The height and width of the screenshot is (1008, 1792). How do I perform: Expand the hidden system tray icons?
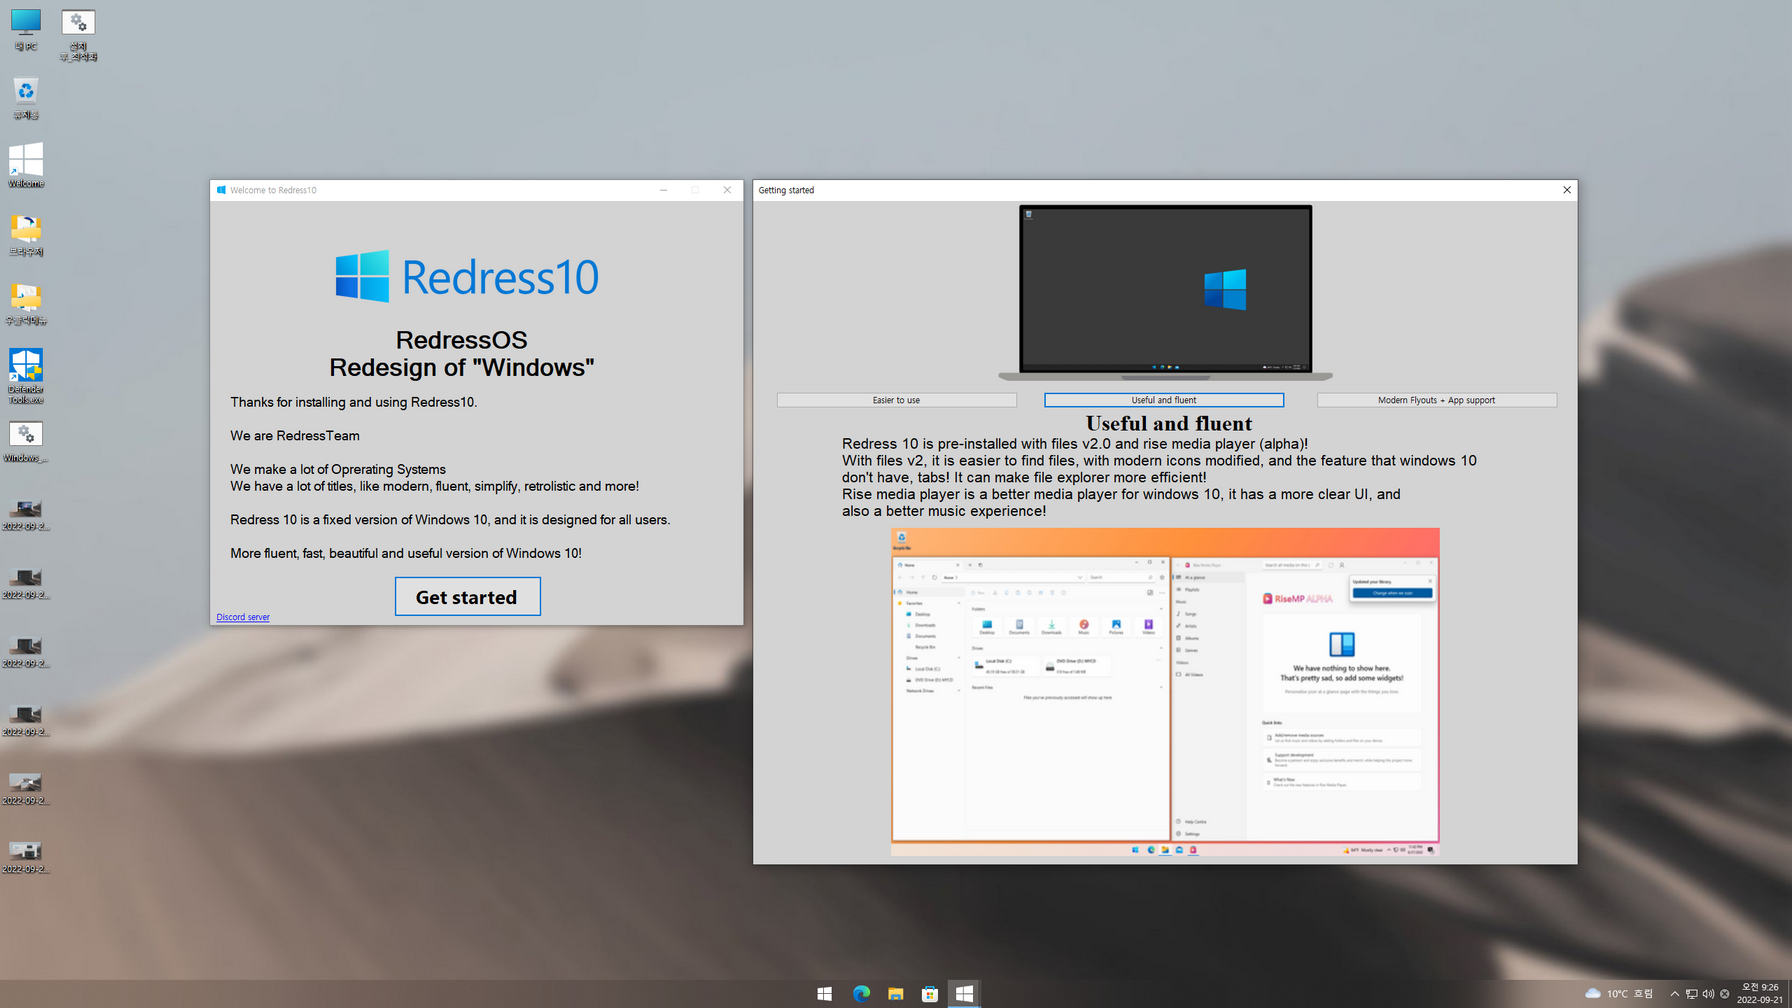(1675, 994)
